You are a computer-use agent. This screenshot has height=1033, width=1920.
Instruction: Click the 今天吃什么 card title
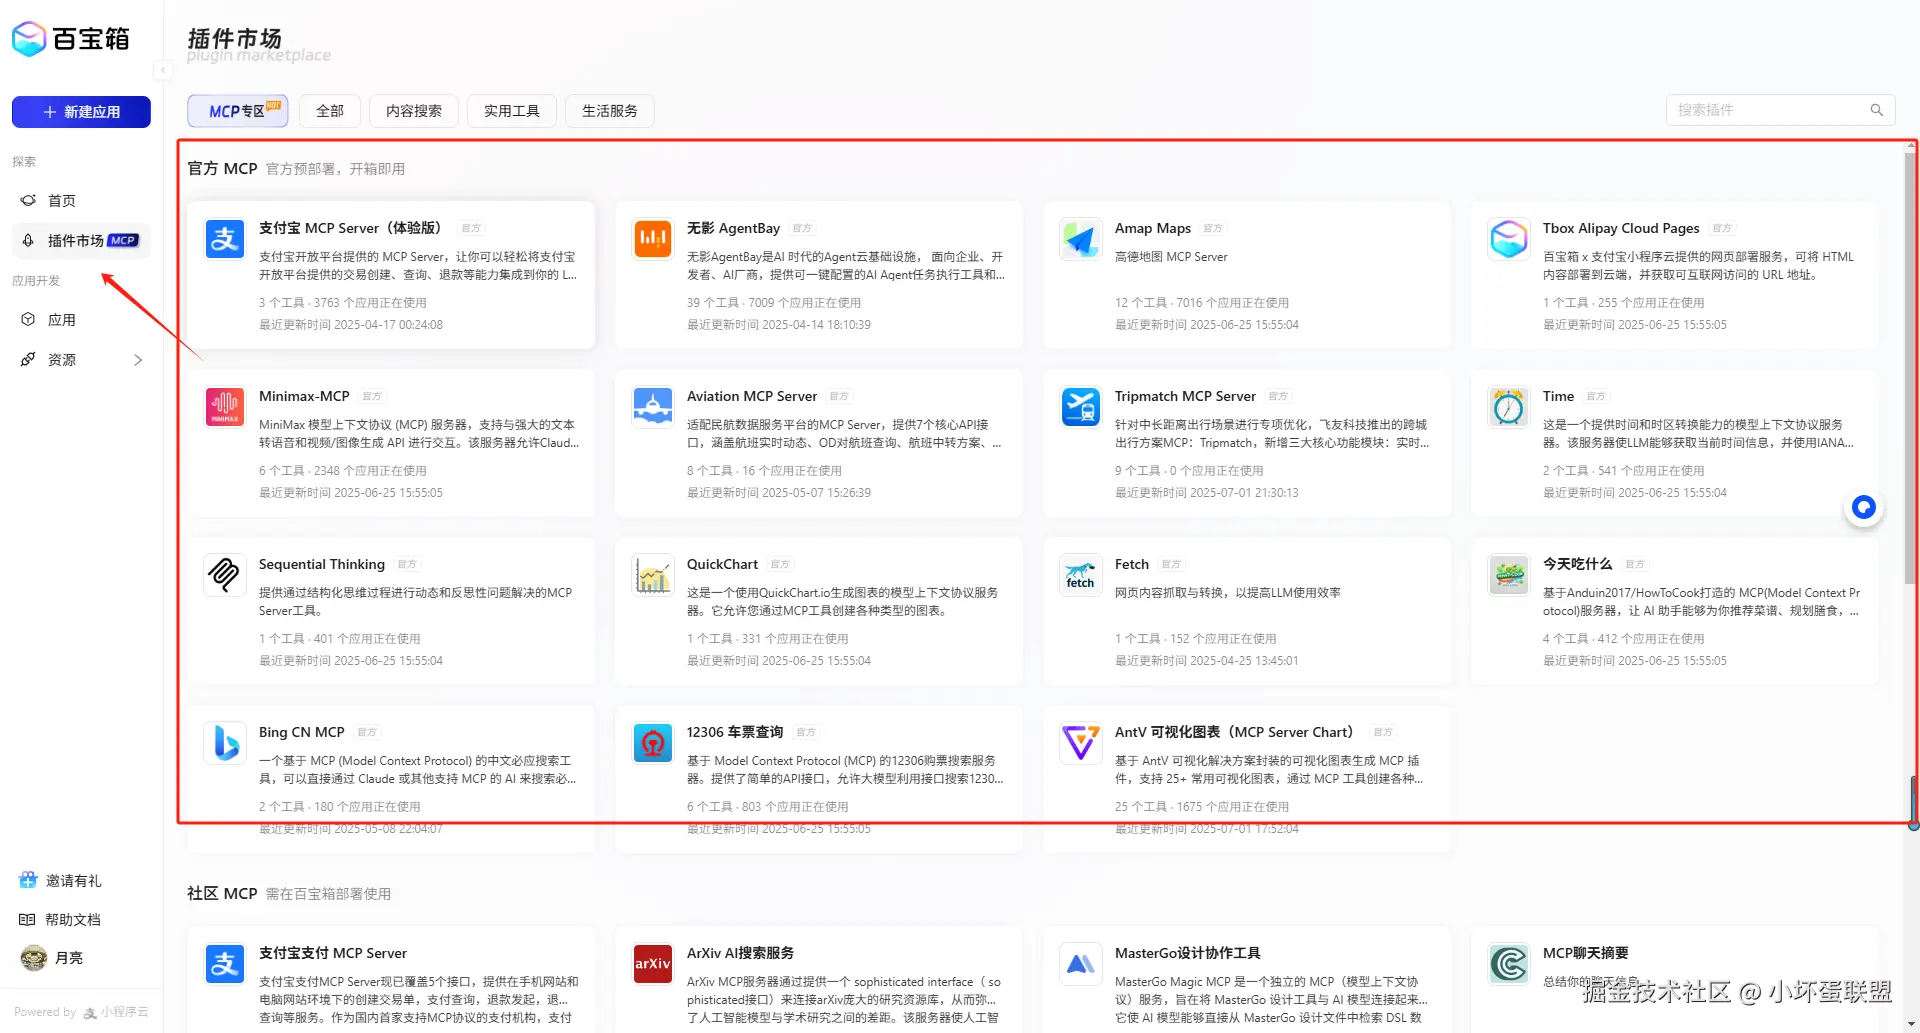pos(1578,564)
